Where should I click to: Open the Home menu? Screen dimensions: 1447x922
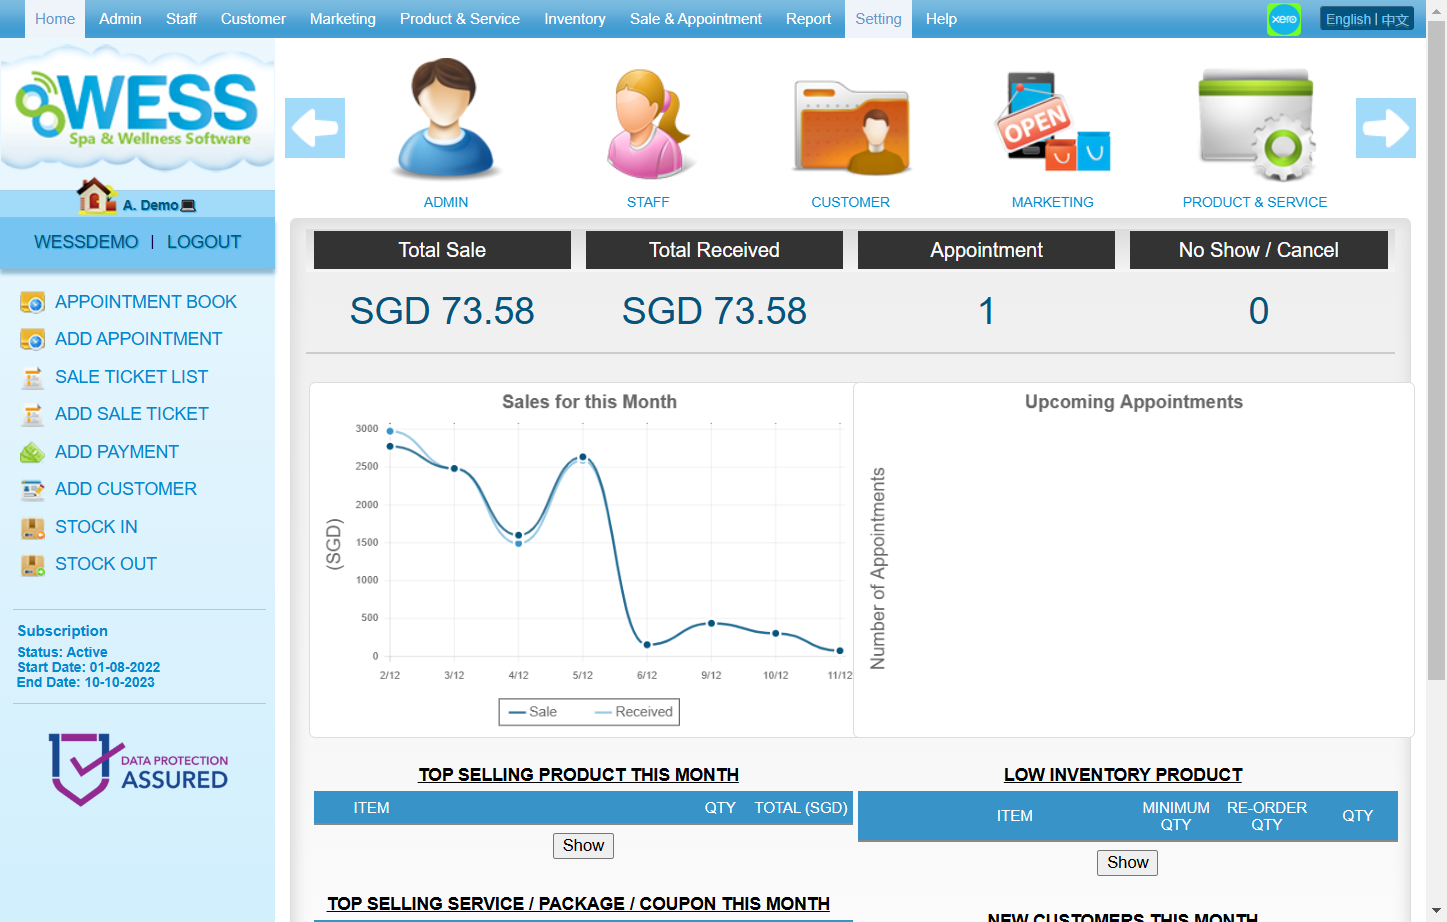click(55, 19)
